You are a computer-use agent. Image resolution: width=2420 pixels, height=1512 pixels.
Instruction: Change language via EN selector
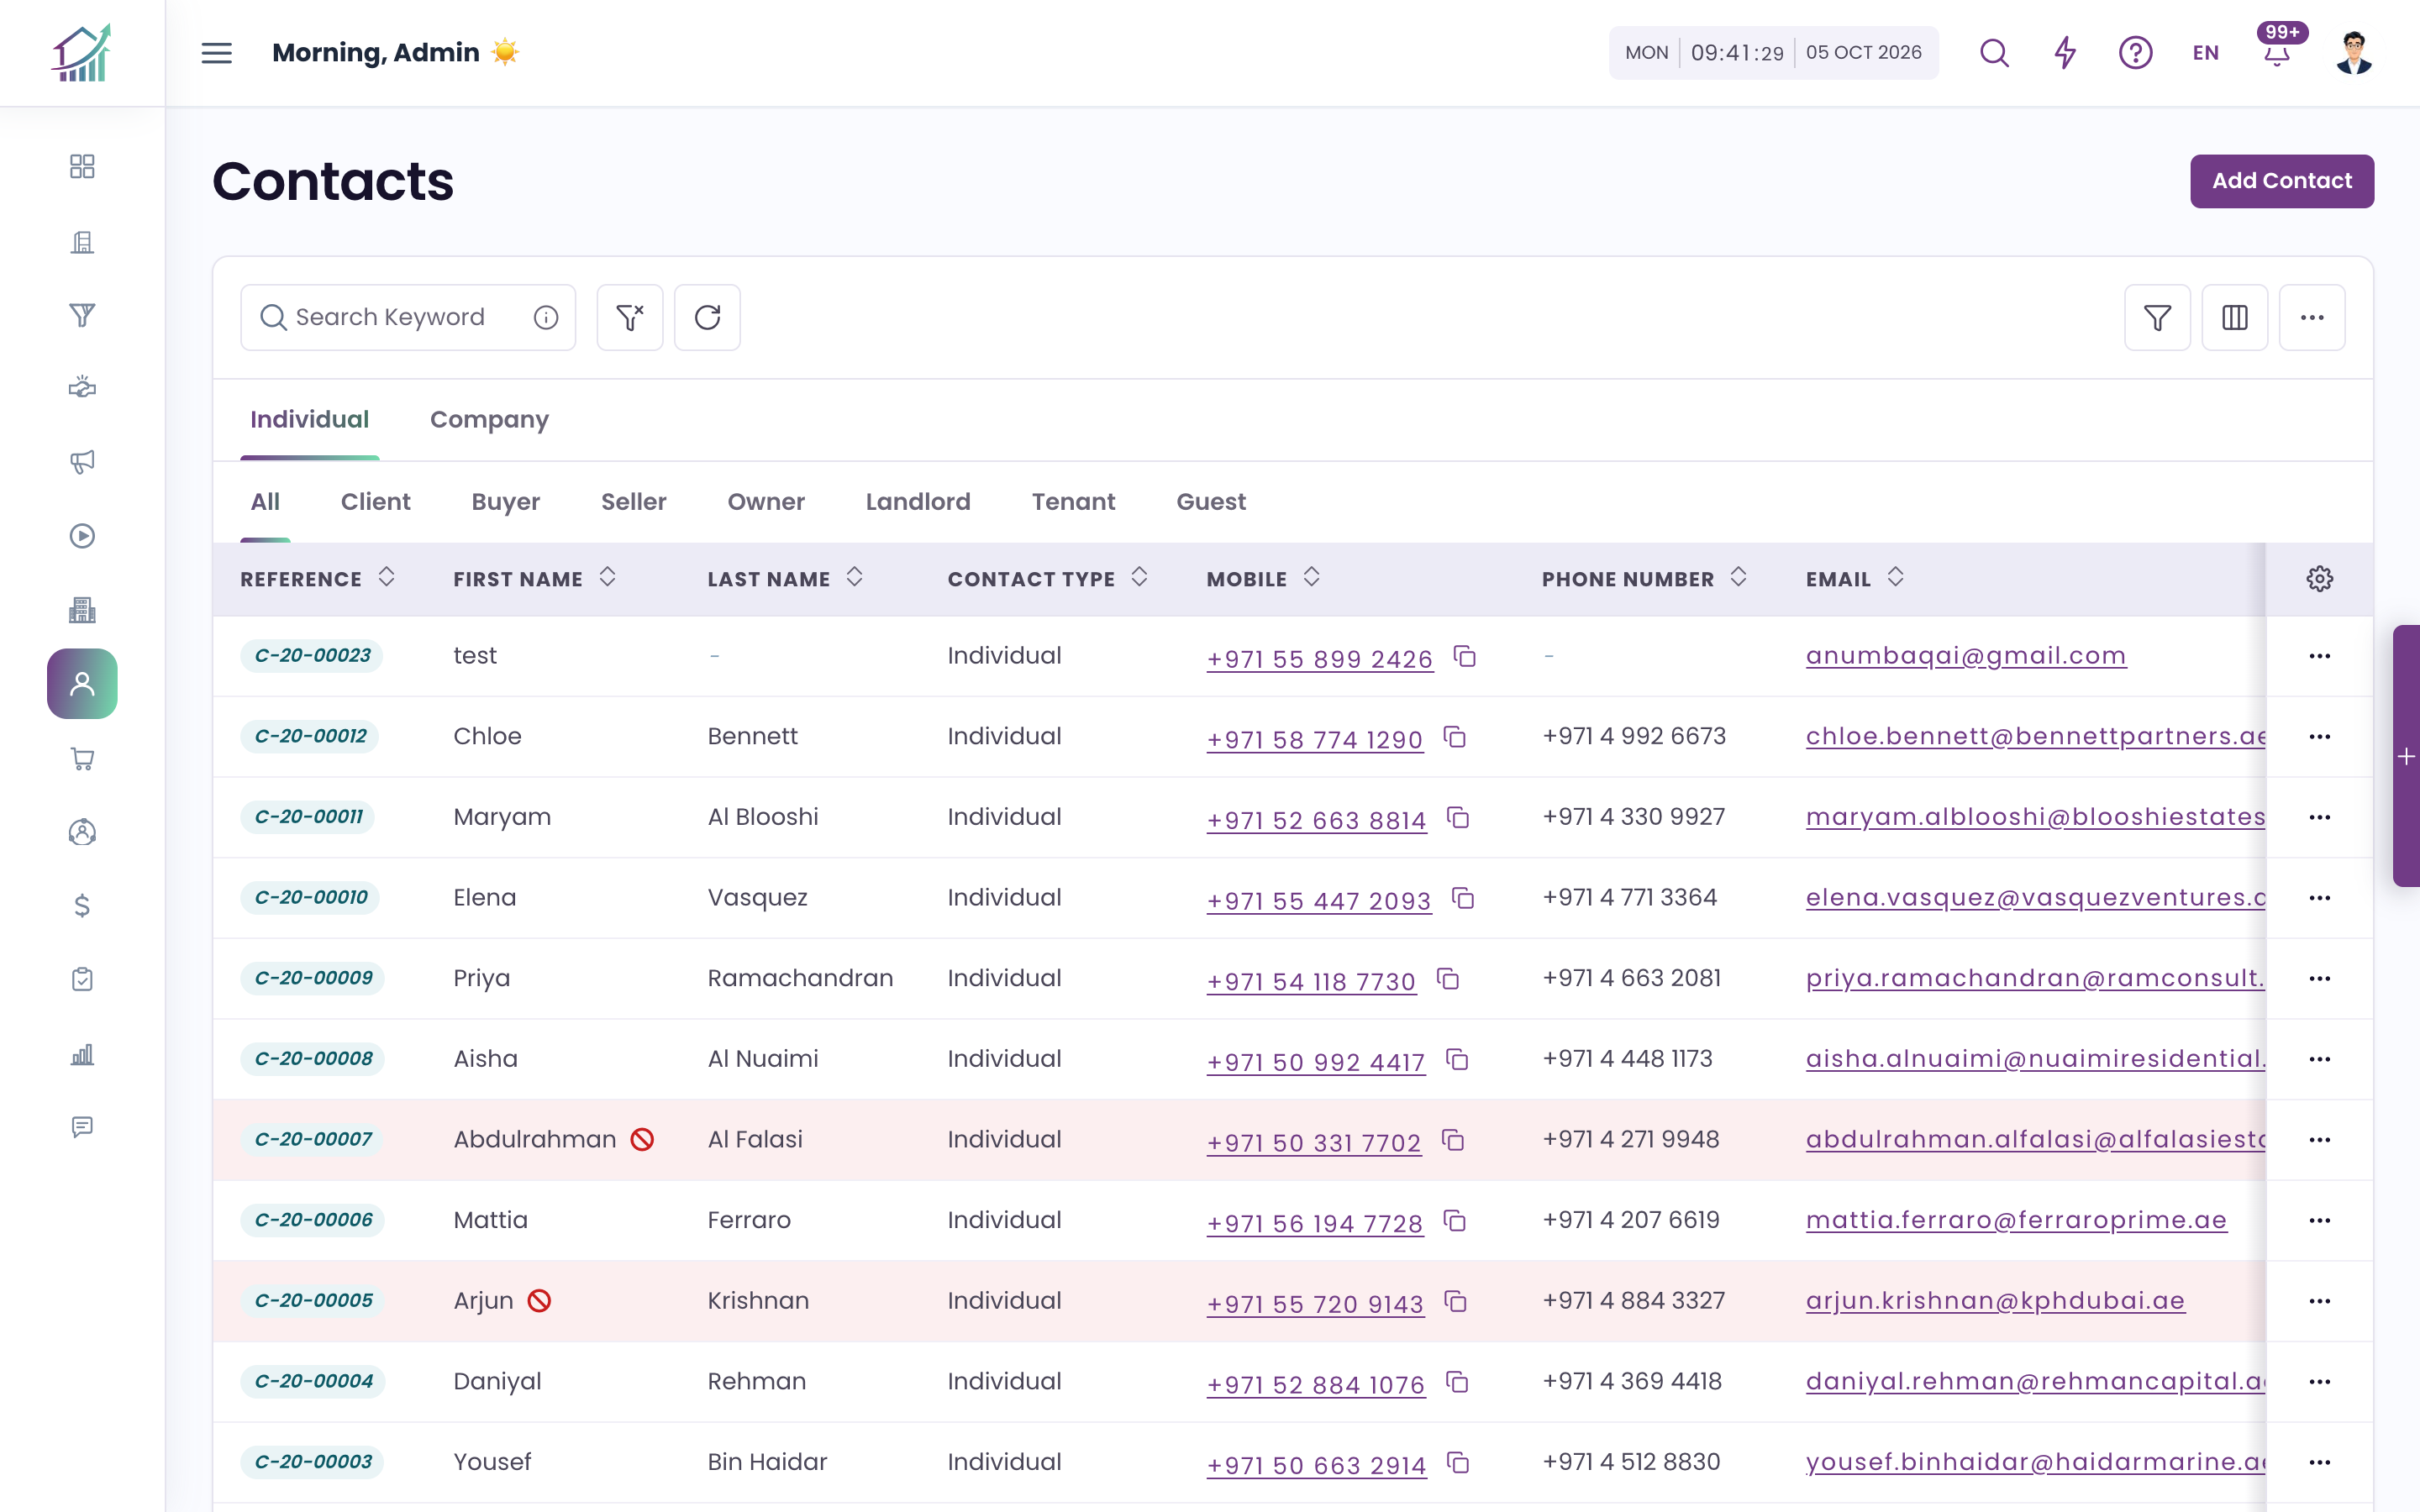click(x=2206, y=53)
